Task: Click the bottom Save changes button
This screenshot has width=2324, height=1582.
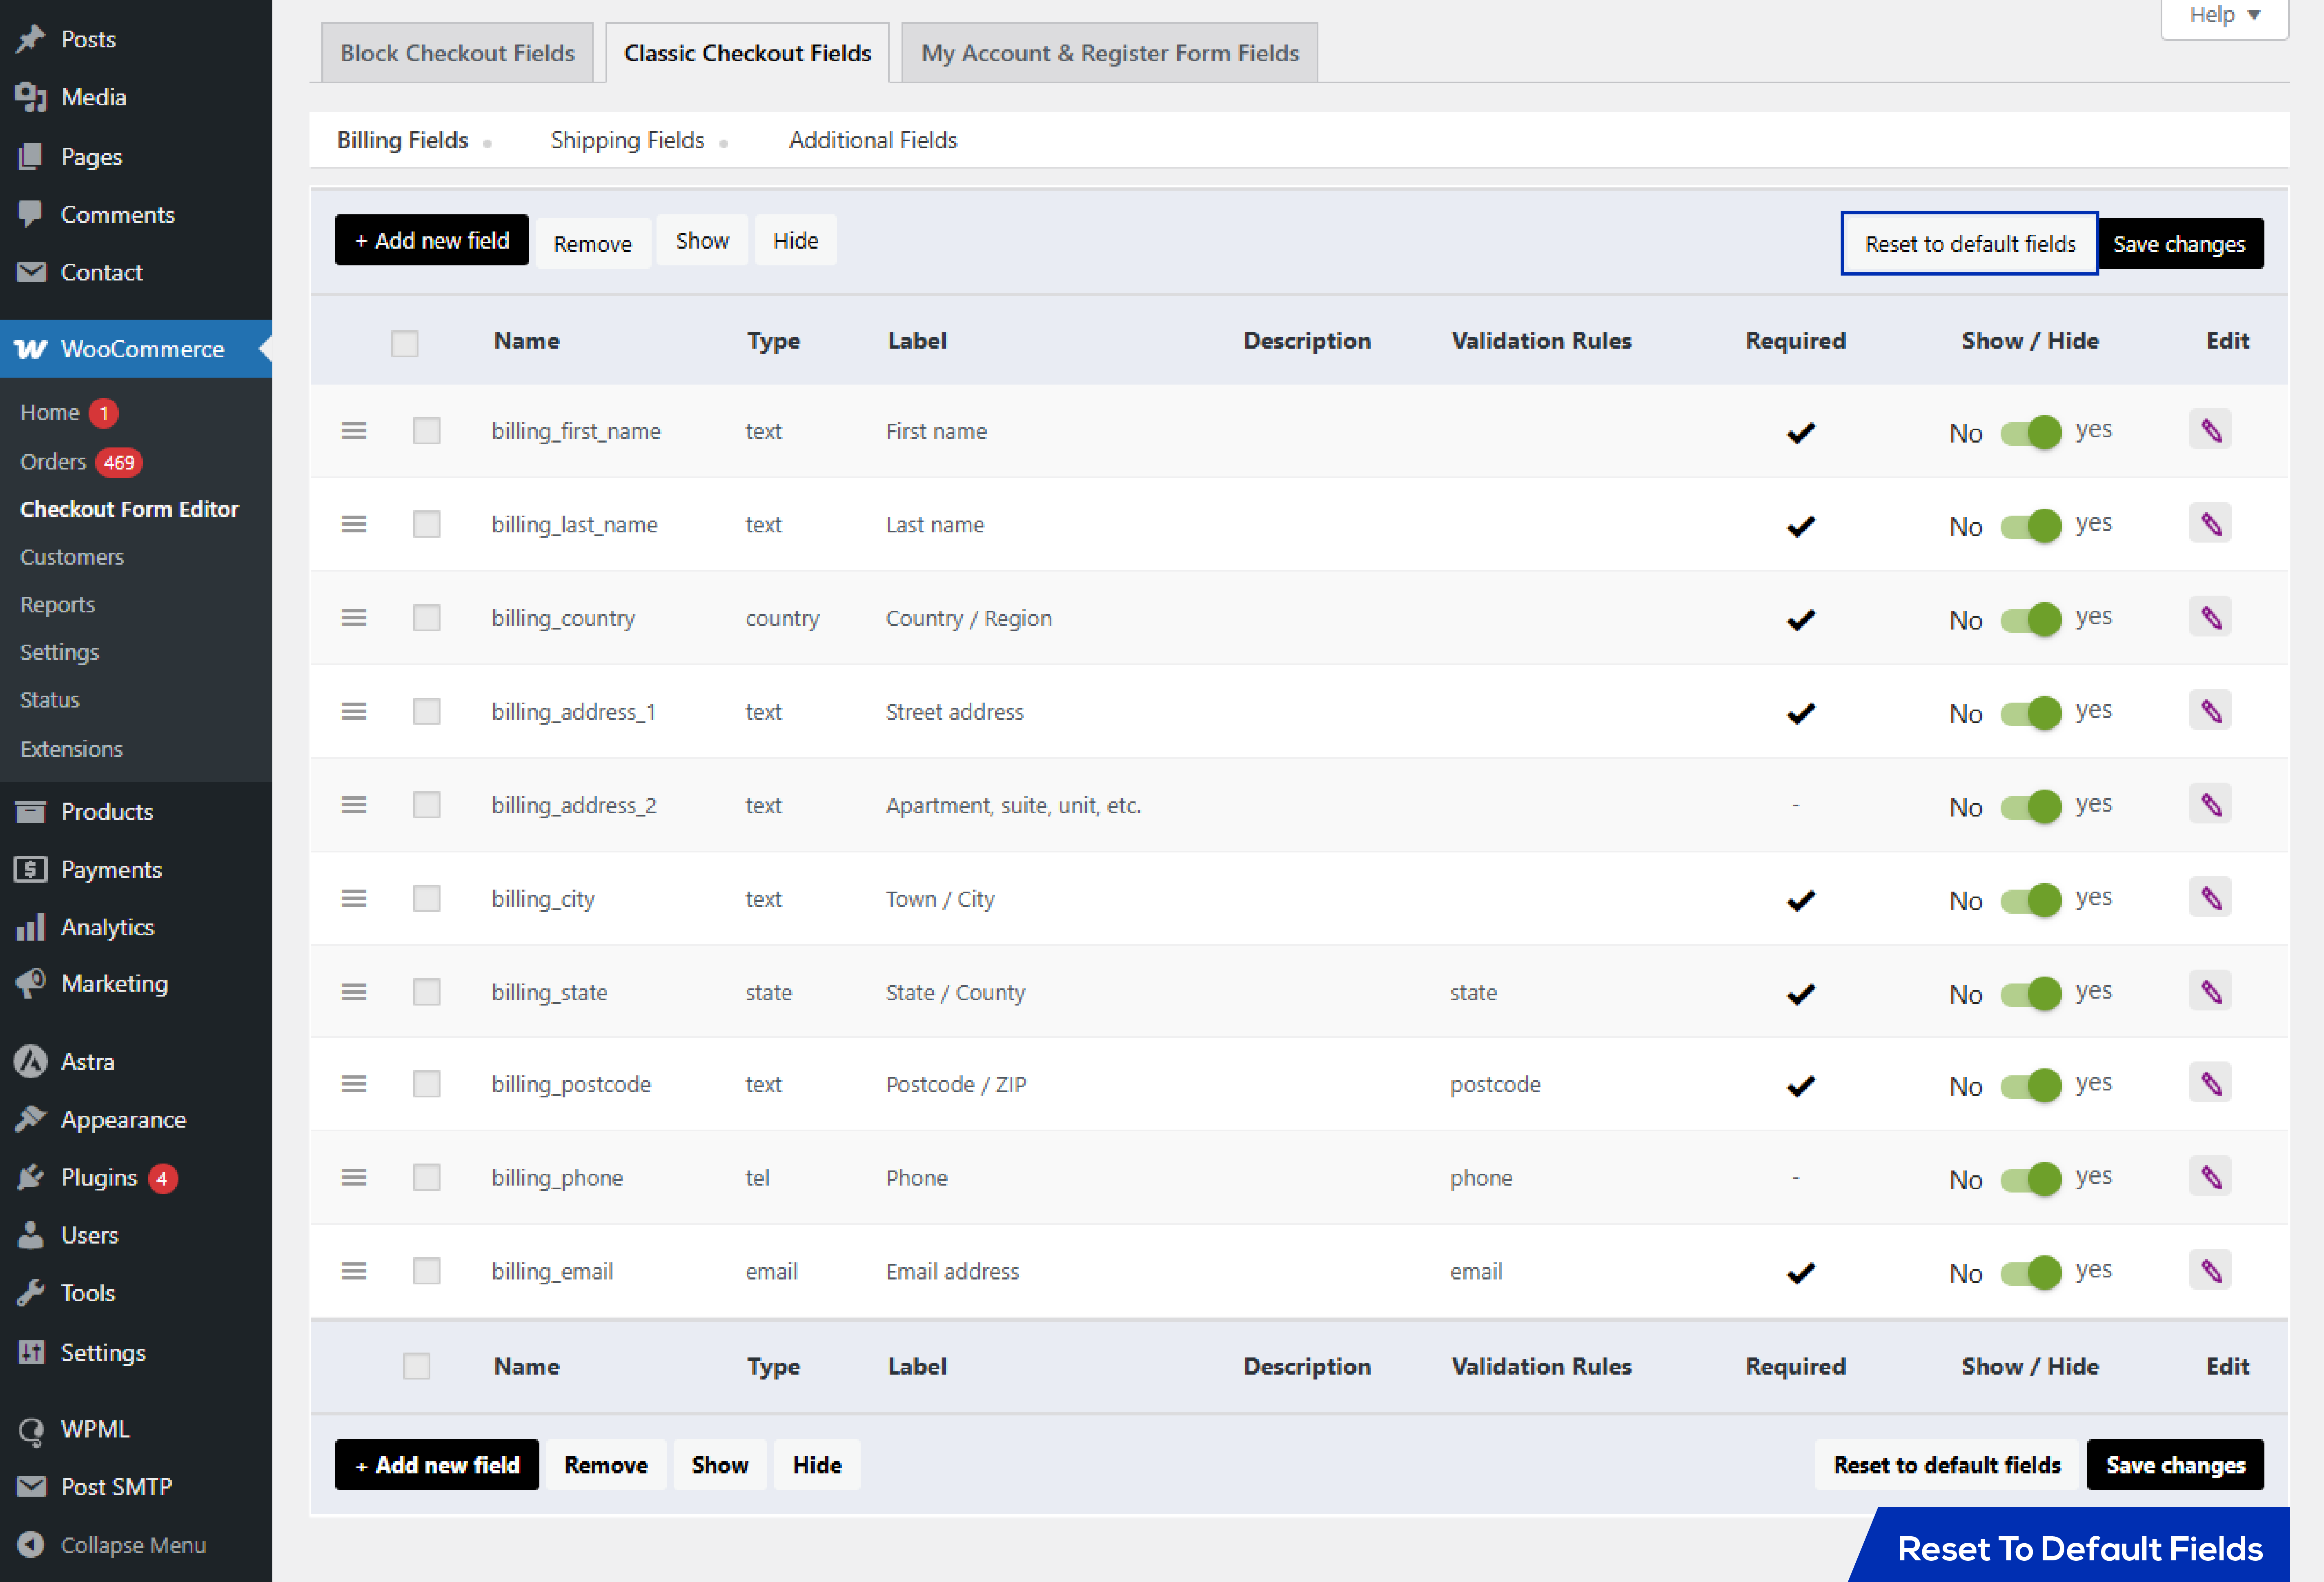Action: click(x=2175, y=1465)
